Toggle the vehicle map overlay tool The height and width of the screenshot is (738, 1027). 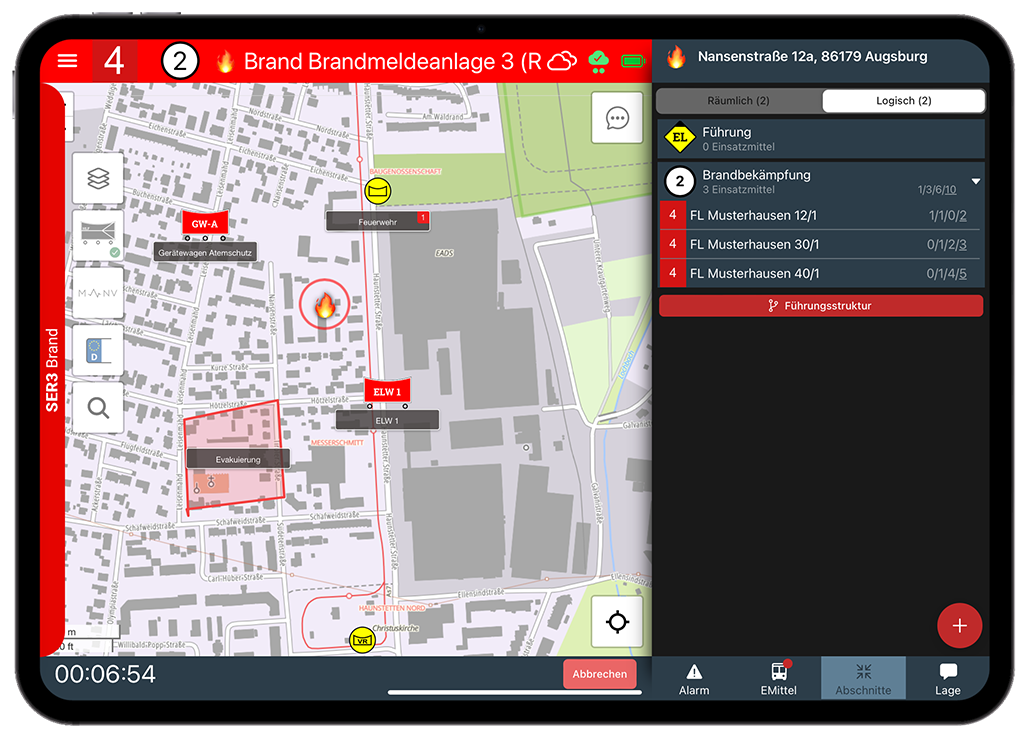click(98, 235)
